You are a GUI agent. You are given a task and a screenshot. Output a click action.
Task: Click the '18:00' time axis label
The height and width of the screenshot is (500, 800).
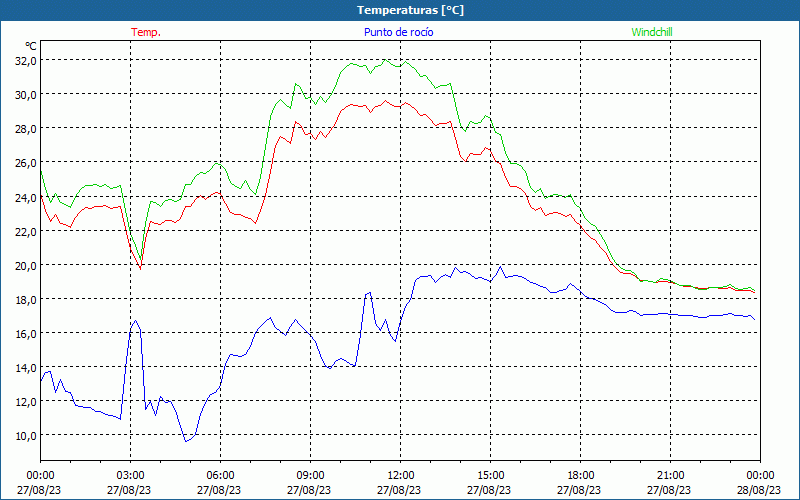tap(580, 476)
